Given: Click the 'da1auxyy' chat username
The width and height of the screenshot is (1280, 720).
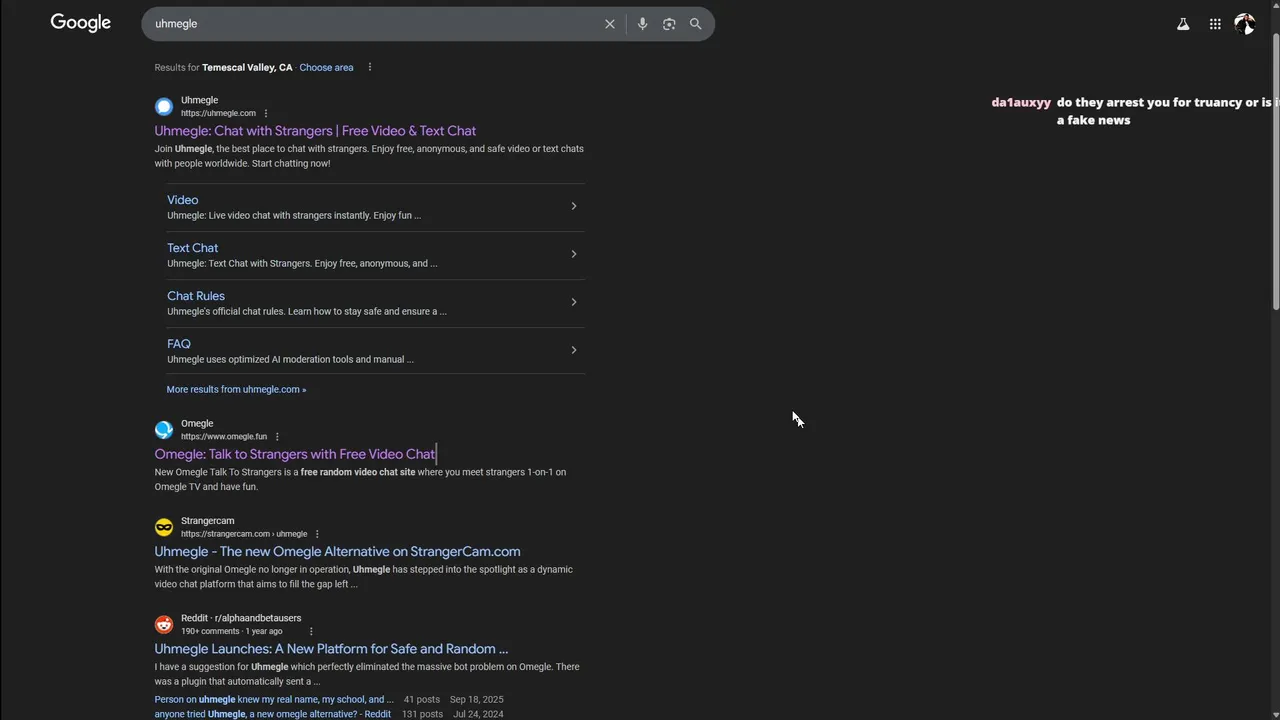Looking at the screenshot, I should click(1021, 102).
